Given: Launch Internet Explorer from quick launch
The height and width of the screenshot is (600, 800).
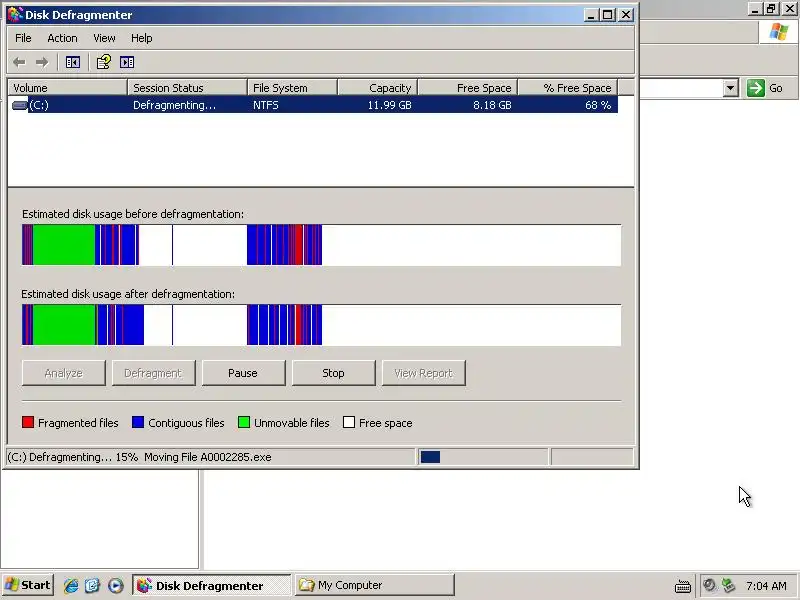Looking at the screenshot, I should pyautogui.click(x=71, y=585).
